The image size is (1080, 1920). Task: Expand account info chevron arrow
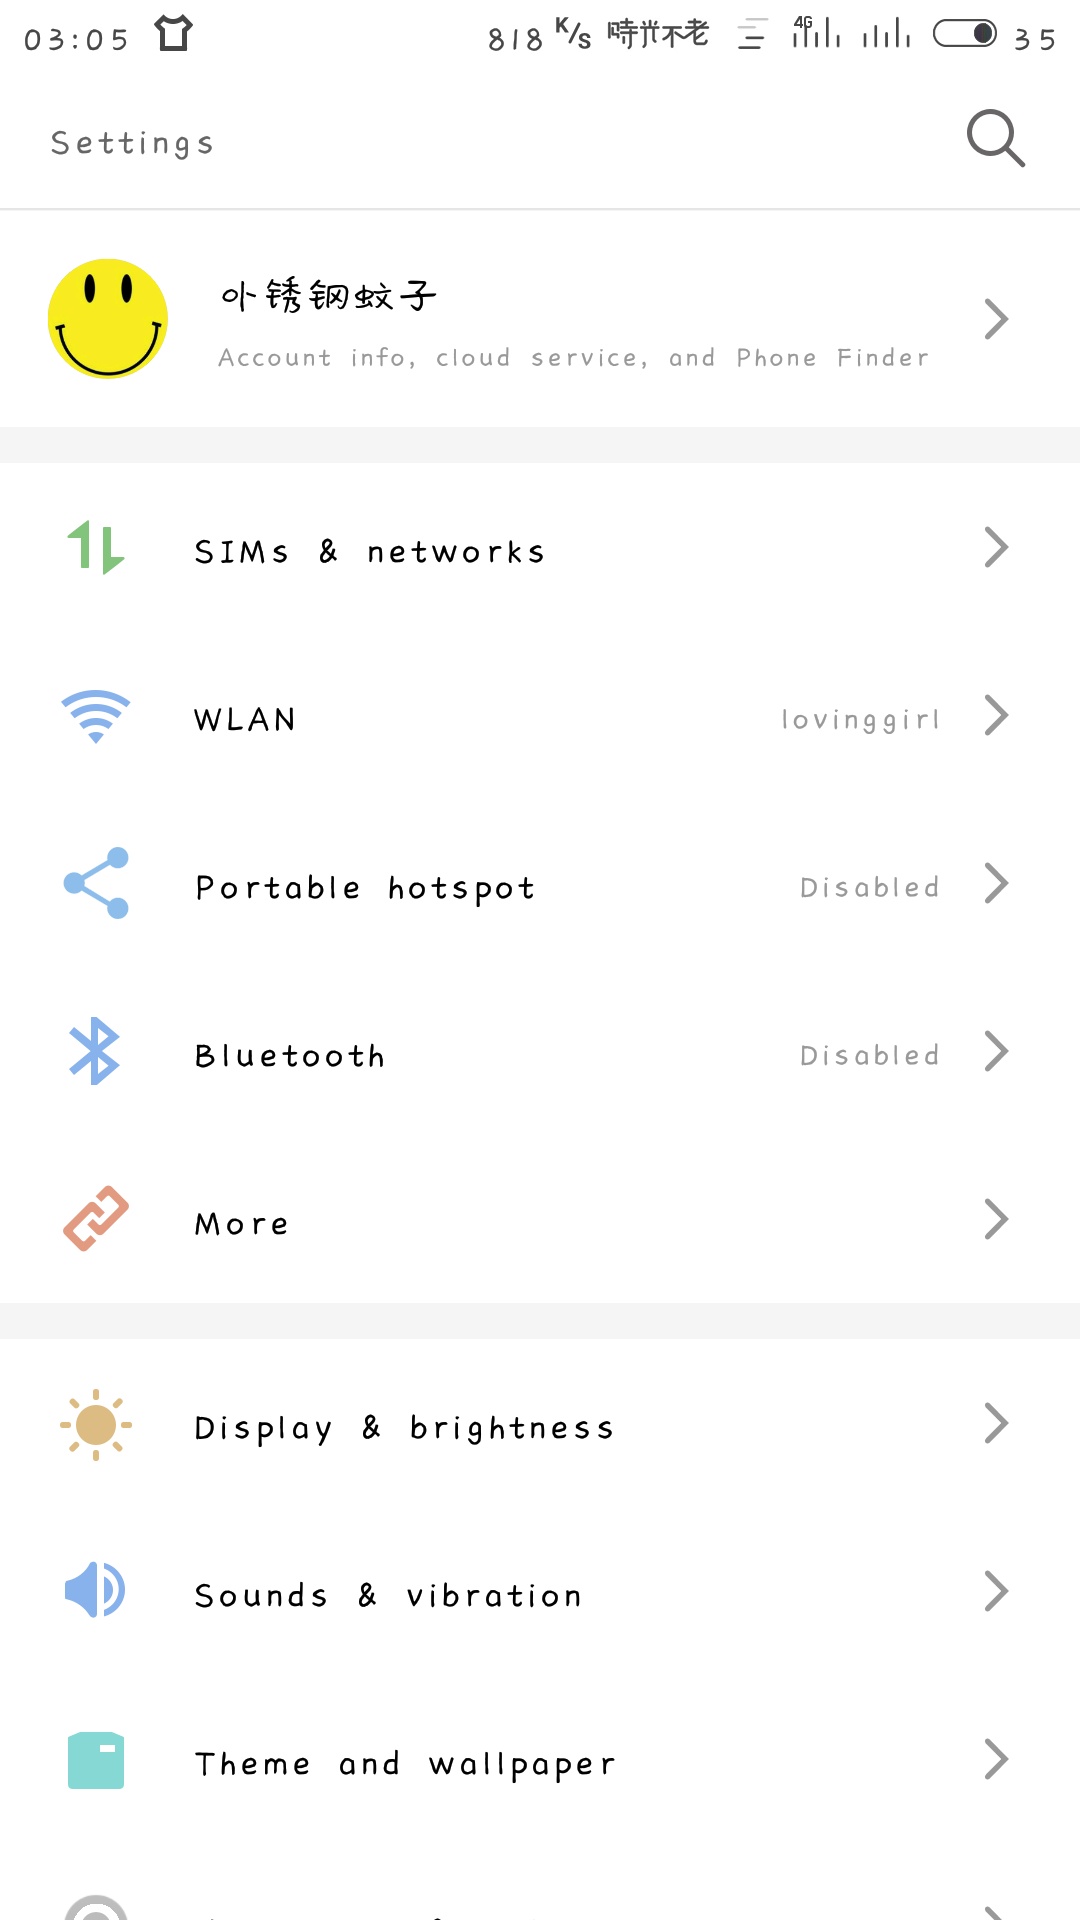(996, 320)
